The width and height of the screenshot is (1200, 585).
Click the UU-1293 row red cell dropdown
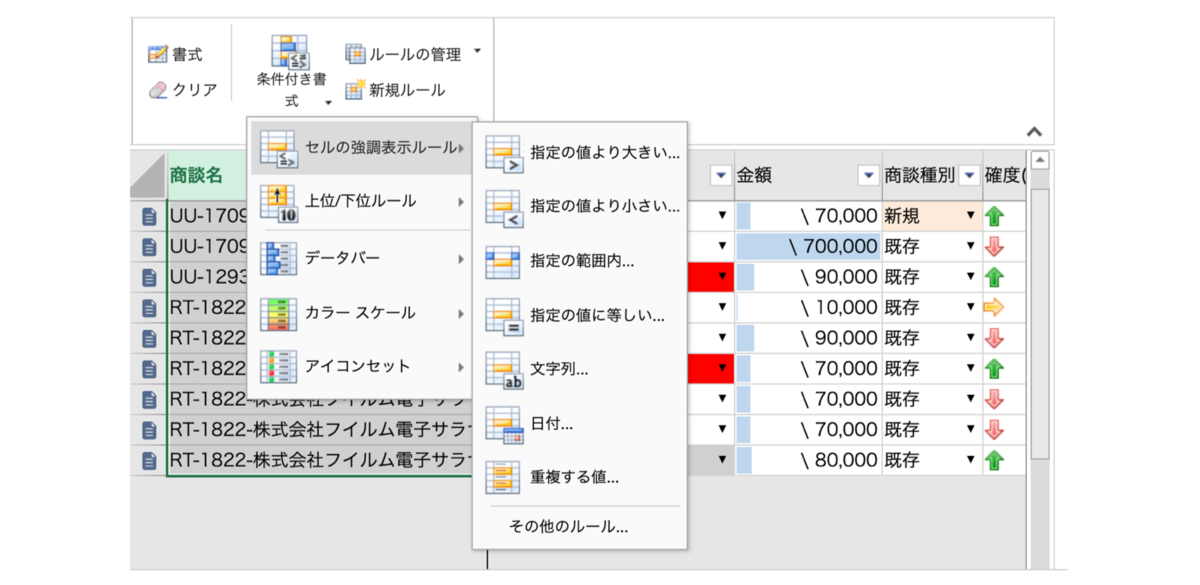coord(722,277)
